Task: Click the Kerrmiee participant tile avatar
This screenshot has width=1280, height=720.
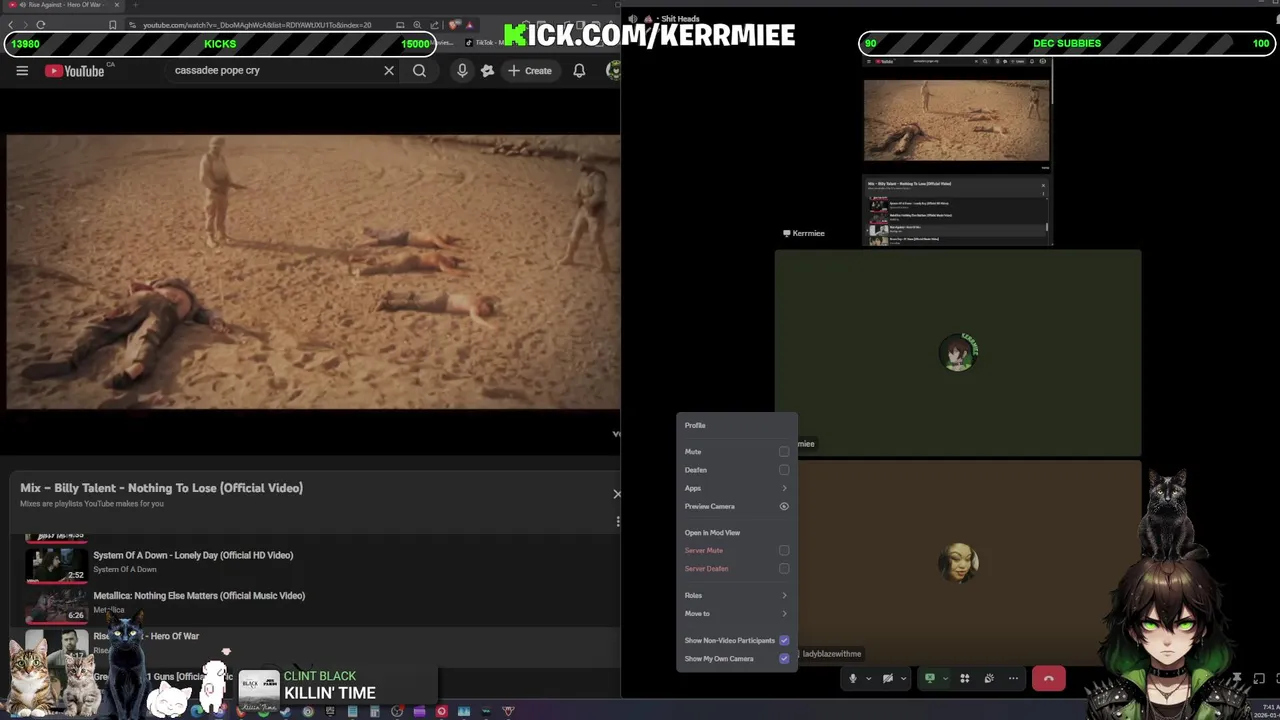Action: click(x=958, y=352)
